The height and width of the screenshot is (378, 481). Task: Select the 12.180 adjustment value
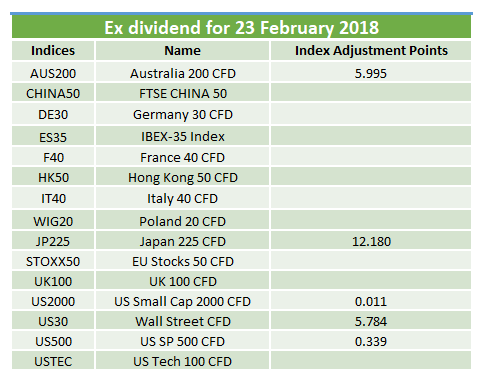[x=371, y=241]
